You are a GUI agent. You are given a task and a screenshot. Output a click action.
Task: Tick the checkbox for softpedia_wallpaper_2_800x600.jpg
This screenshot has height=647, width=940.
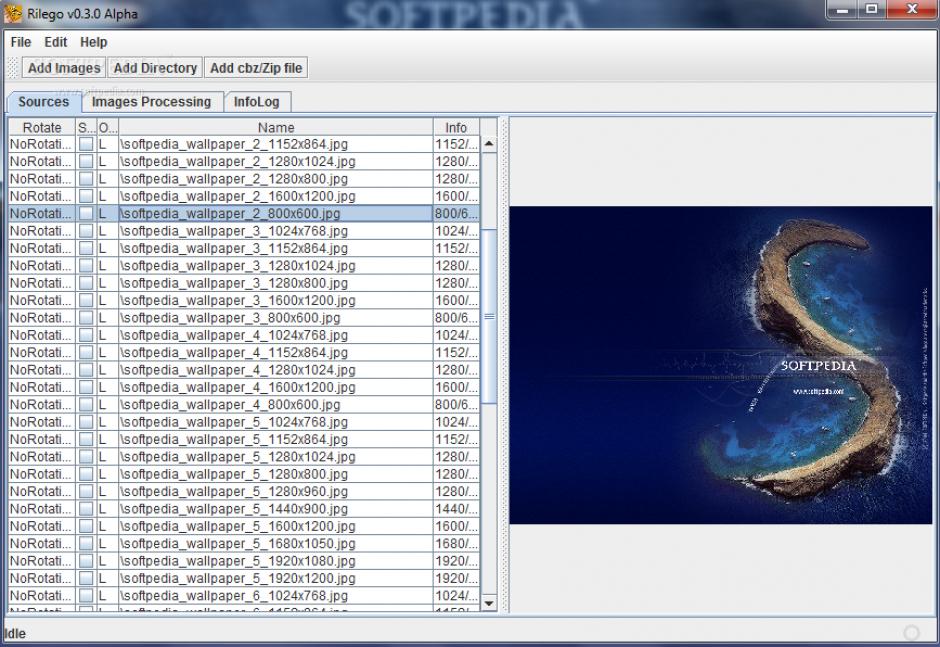point(86,213)
